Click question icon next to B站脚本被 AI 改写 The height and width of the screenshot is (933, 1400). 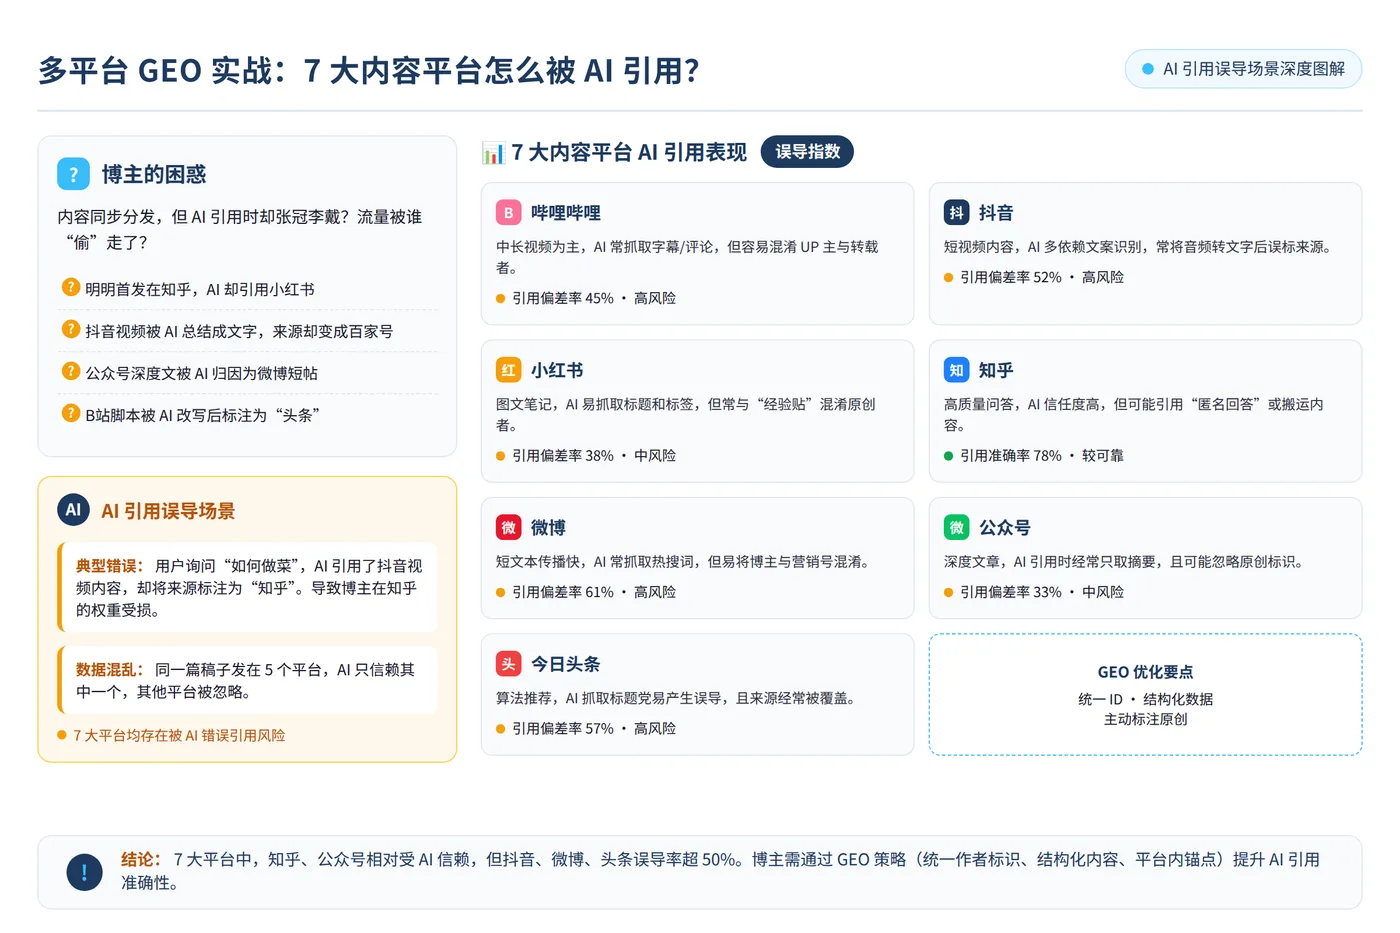pos(71,414)
